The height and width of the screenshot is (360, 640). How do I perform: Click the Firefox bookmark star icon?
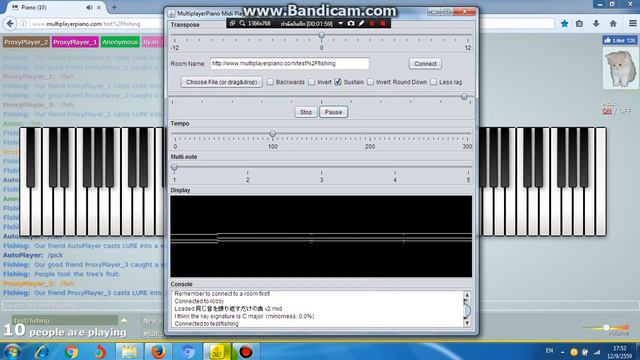coord(564,24)
